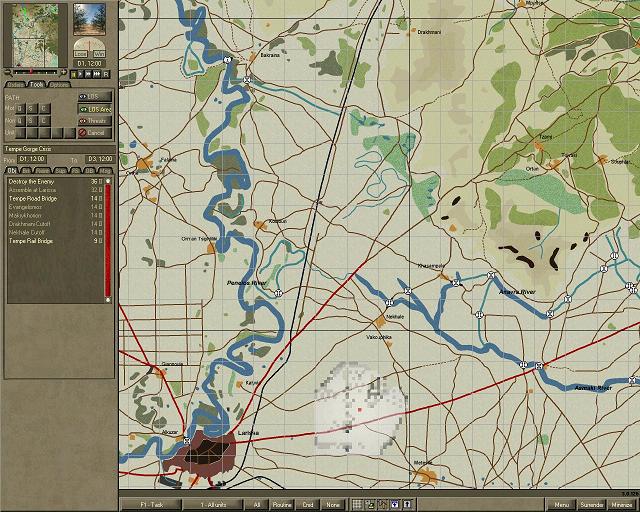
Task: Click the F1 - Task filter button
Action: click(x=151, y=505)
